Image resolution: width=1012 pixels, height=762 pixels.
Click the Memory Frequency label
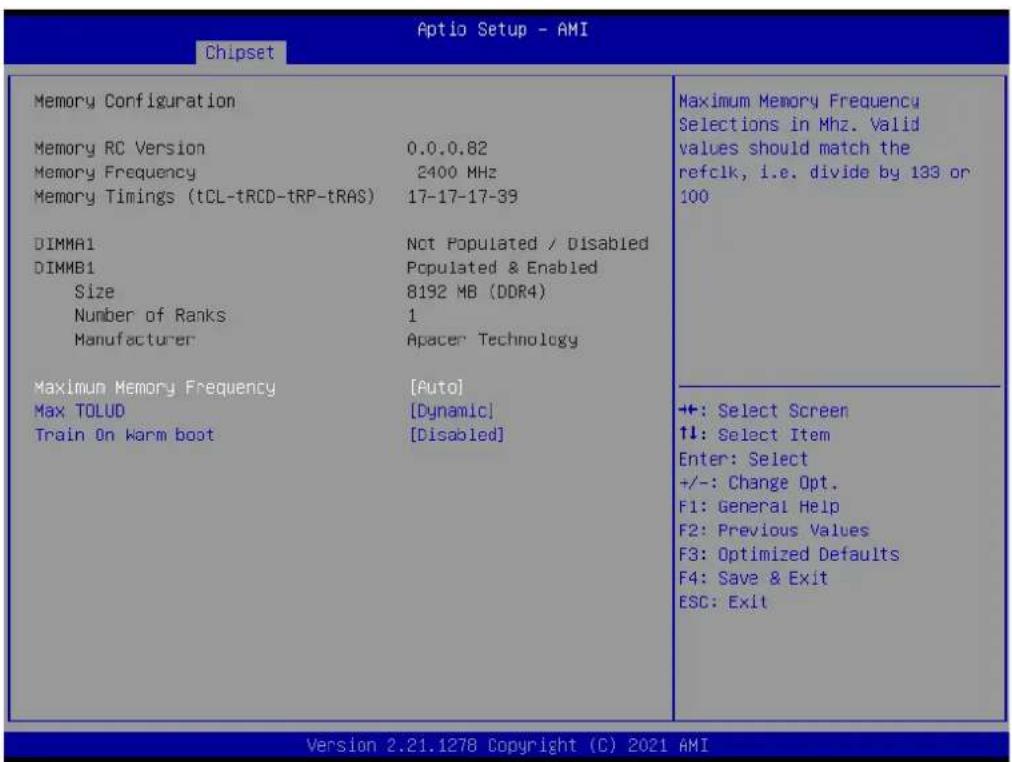tap(115, 172)
